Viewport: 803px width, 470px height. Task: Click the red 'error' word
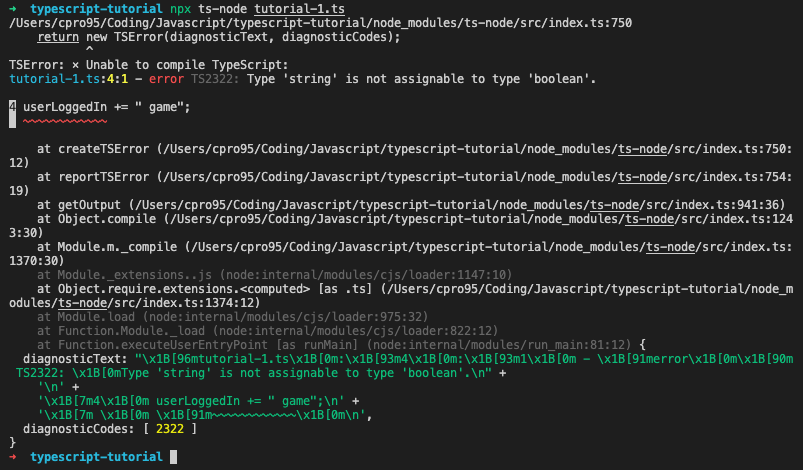(166, 79)
